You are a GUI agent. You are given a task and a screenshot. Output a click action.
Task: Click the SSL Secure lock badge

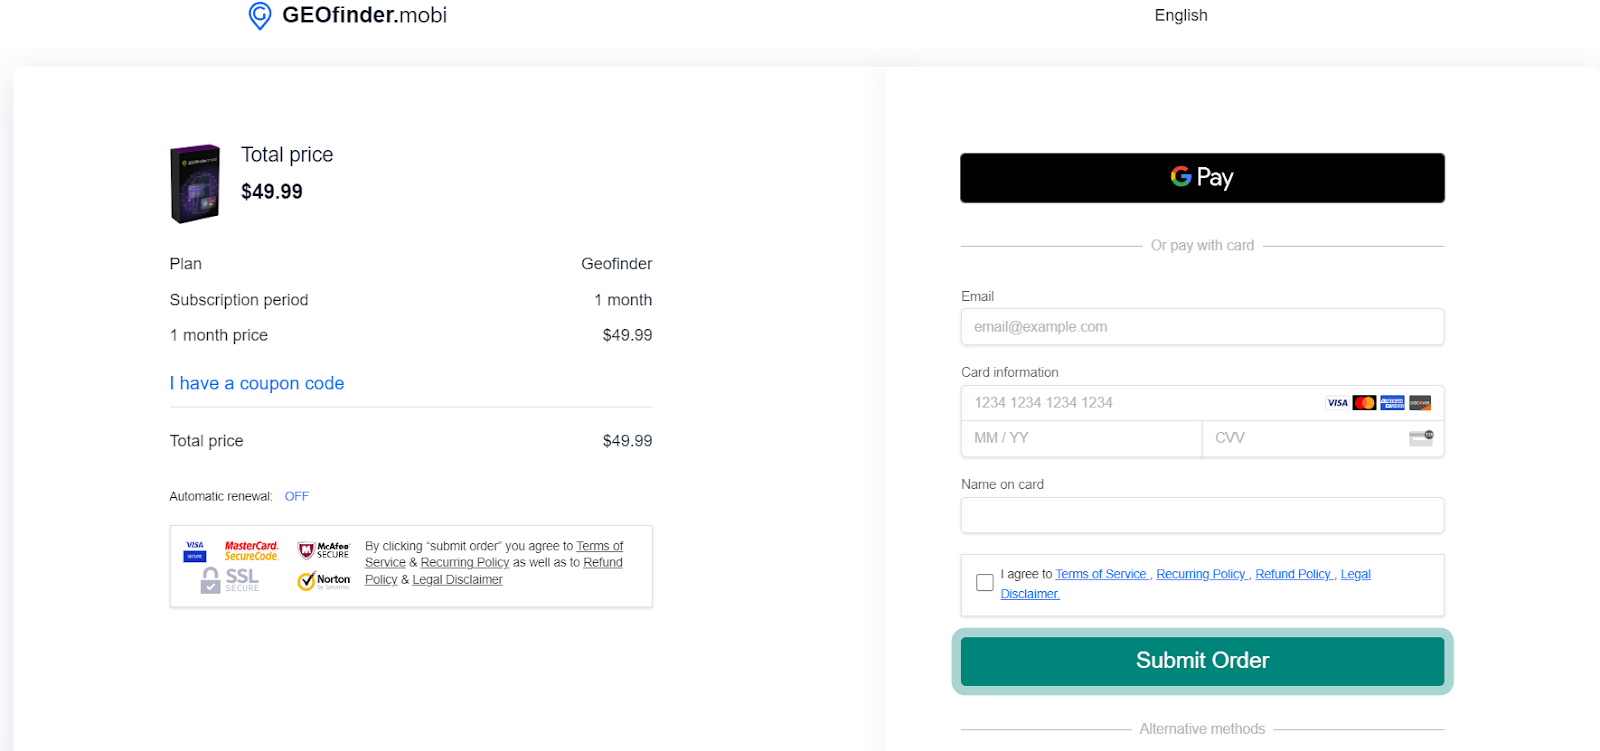[230, 580]
